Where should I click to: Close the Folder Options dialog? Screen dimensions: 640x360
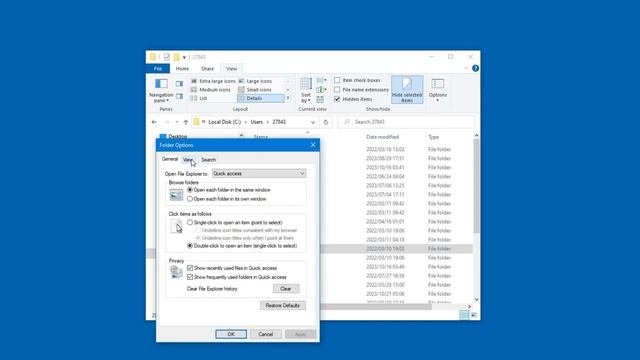pos(313,145)
